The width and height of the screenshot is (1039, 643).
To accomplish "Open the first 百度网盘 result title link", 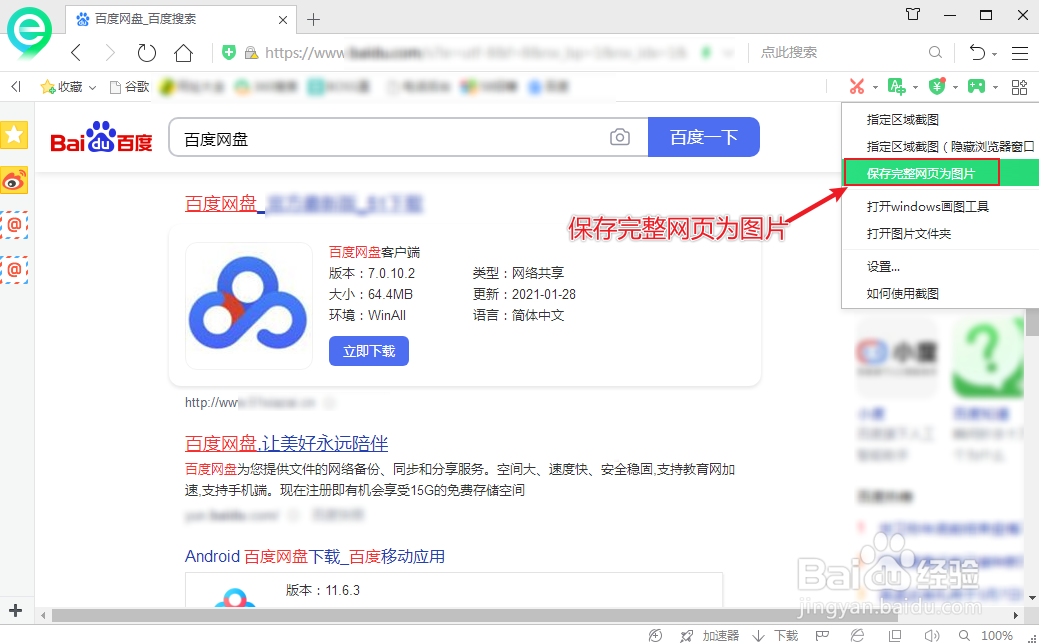I will coord(303,204).
